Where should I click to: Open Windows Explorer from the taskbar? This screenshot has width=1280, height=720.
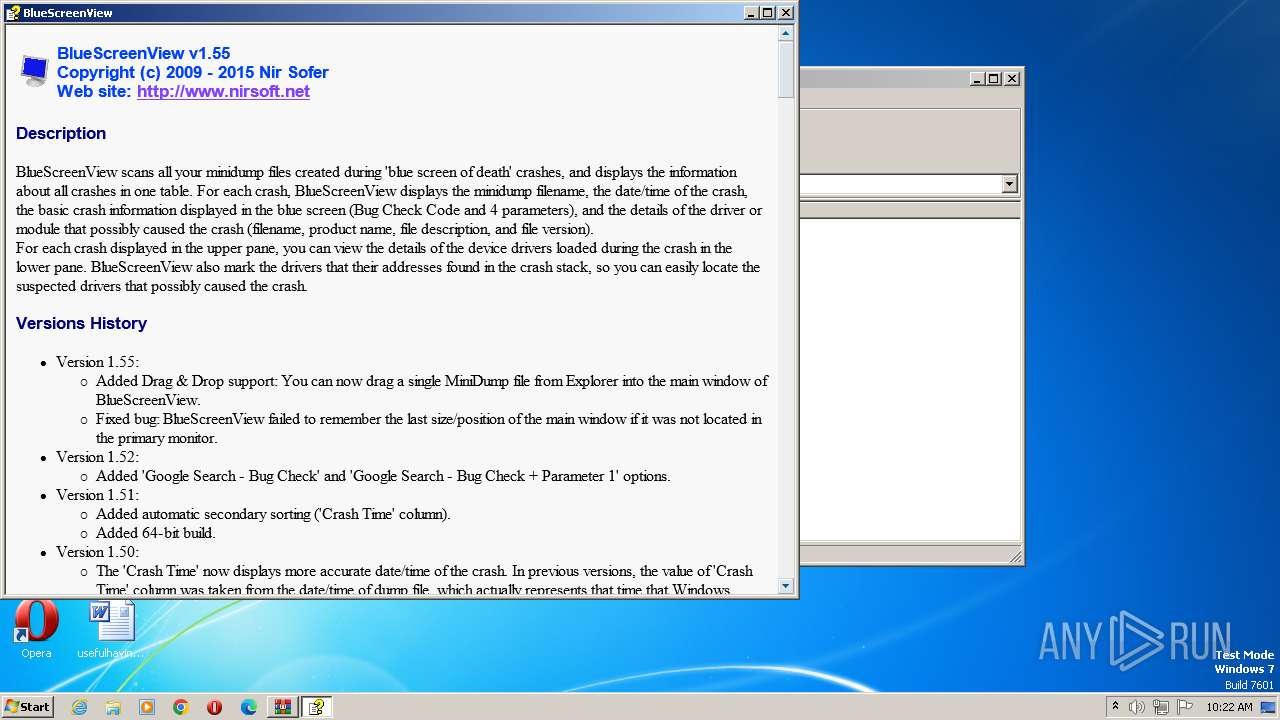click(x=113, y=707)
